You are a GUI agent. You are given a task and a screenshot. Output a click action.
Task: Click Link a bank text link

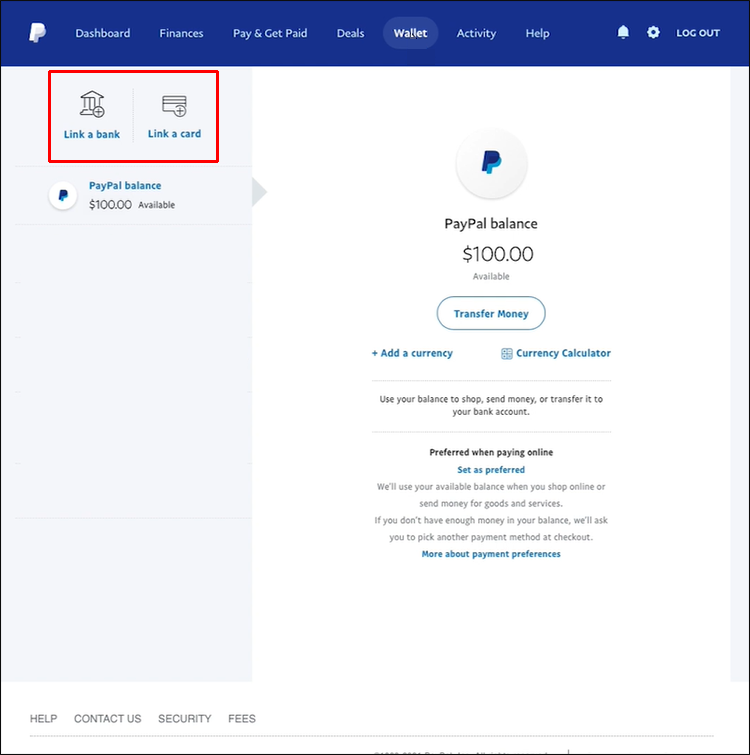coord(92,134)
